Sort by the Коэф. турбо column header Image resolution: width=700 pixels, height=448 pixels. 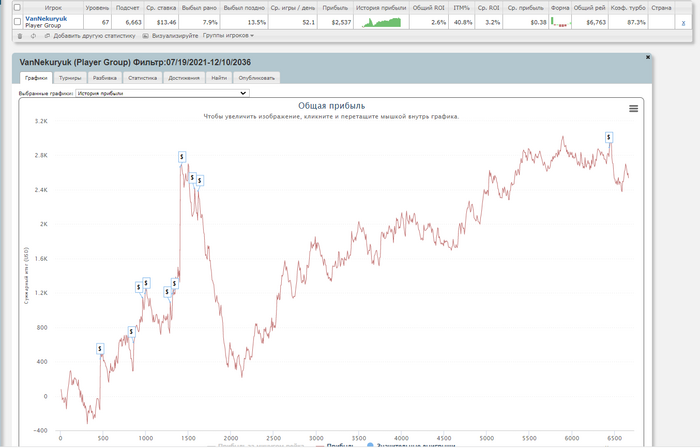[x=628, y=8]
